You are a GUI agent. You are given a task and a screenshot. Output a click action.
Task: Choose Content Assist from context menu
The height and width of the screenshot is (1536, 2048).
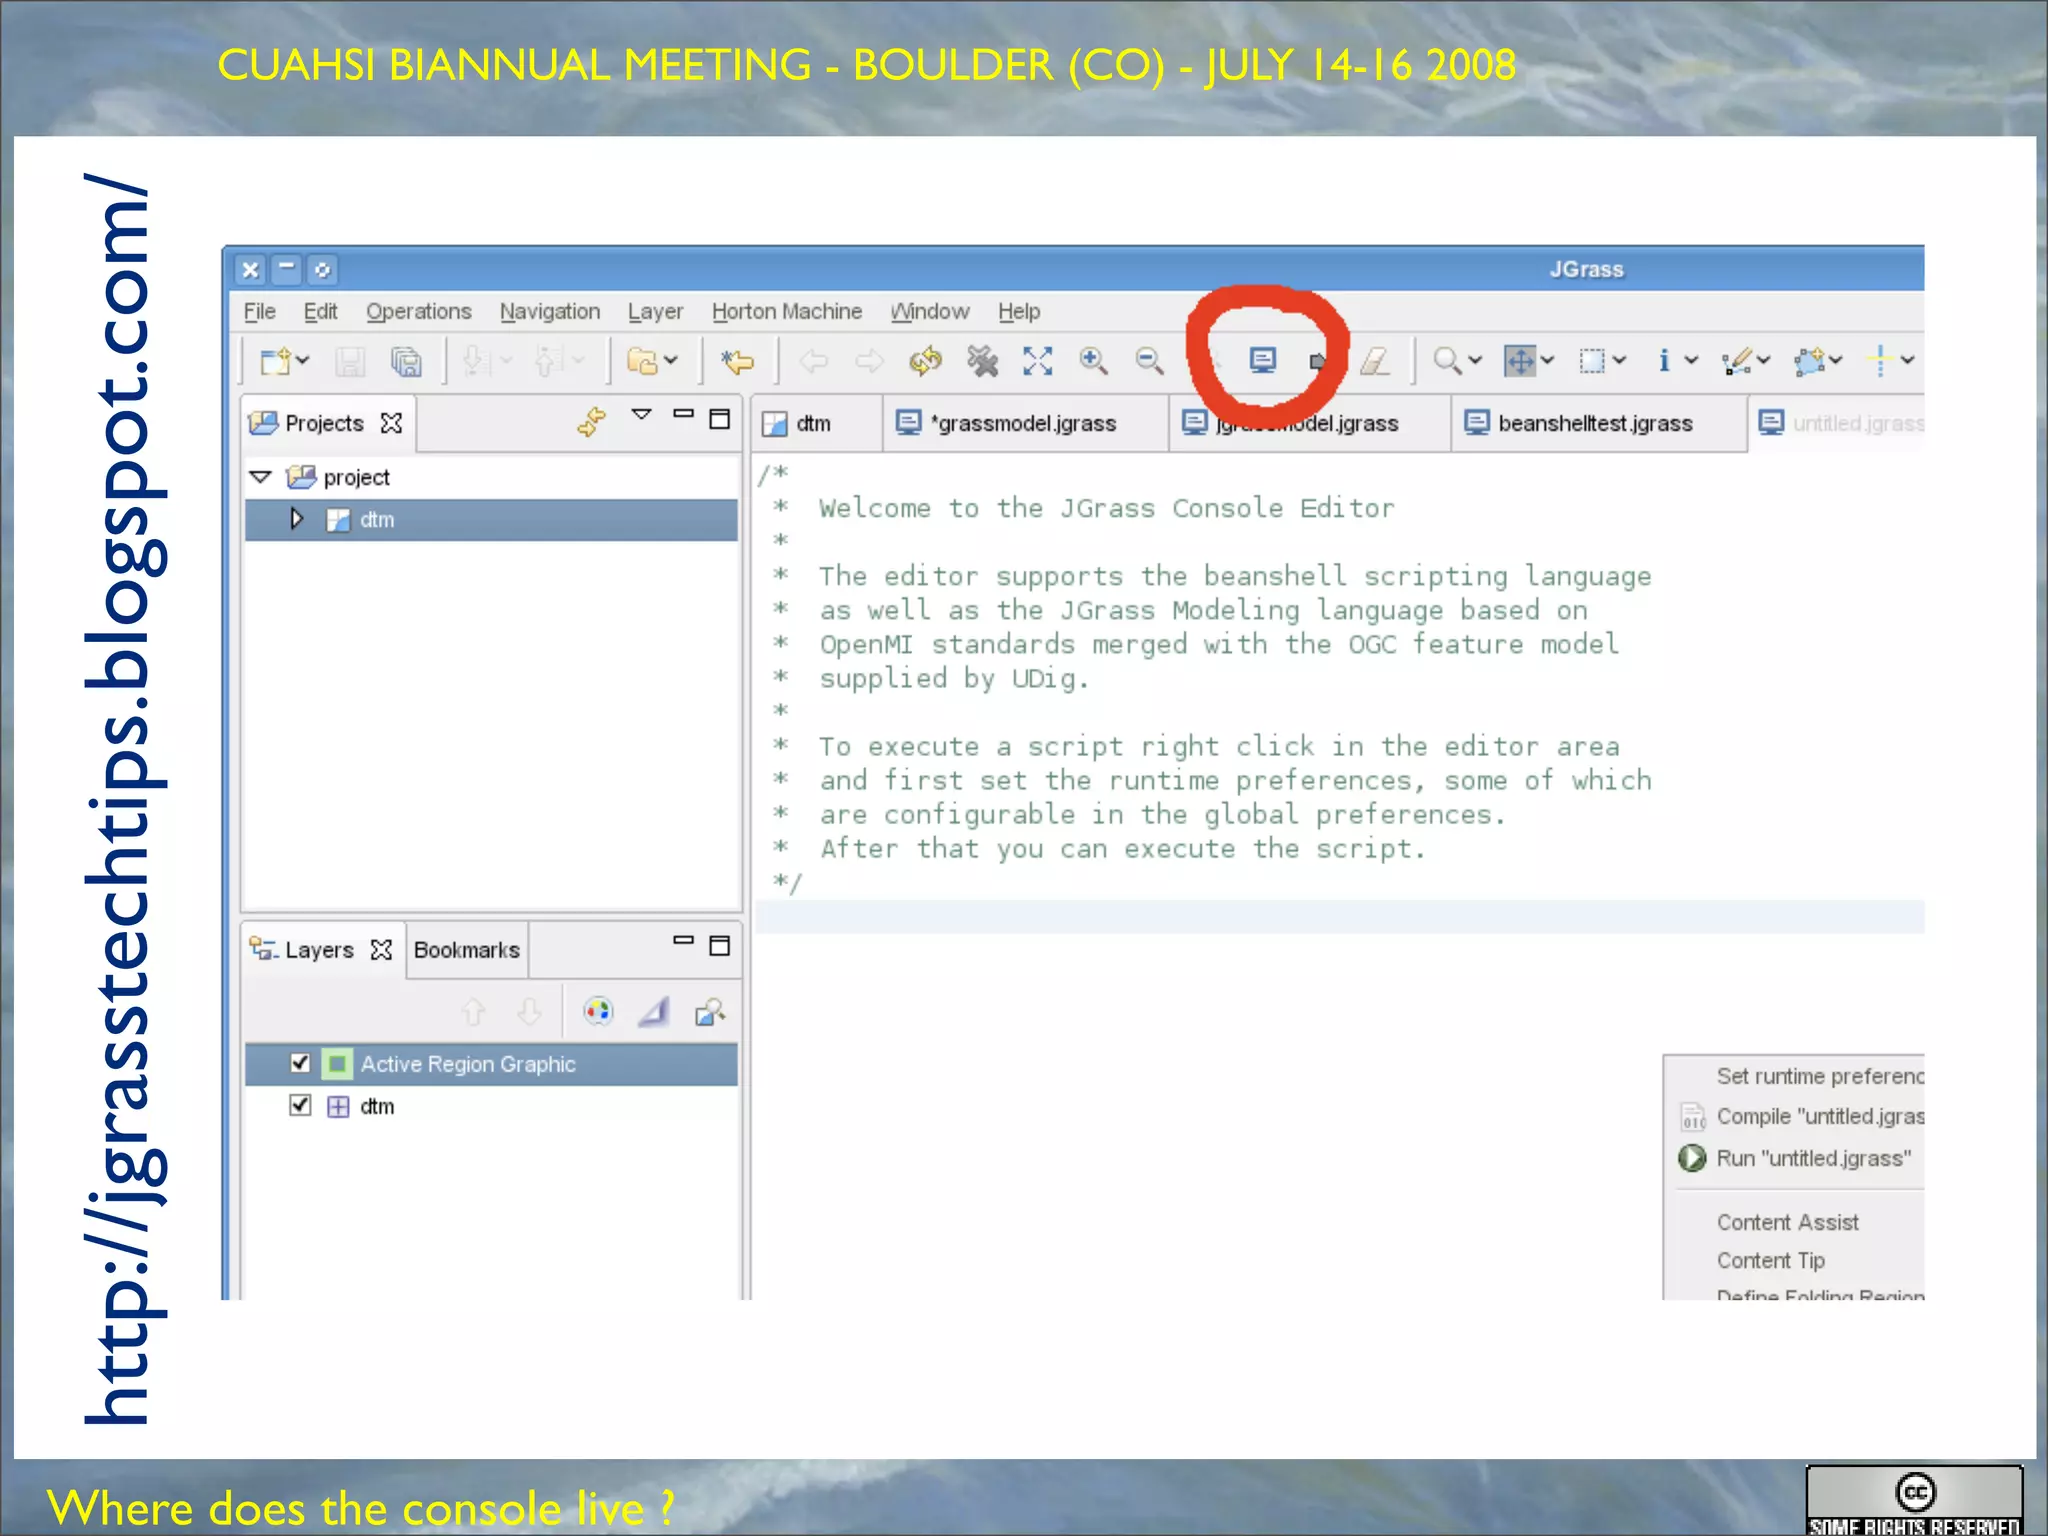pos(1787,1222)
